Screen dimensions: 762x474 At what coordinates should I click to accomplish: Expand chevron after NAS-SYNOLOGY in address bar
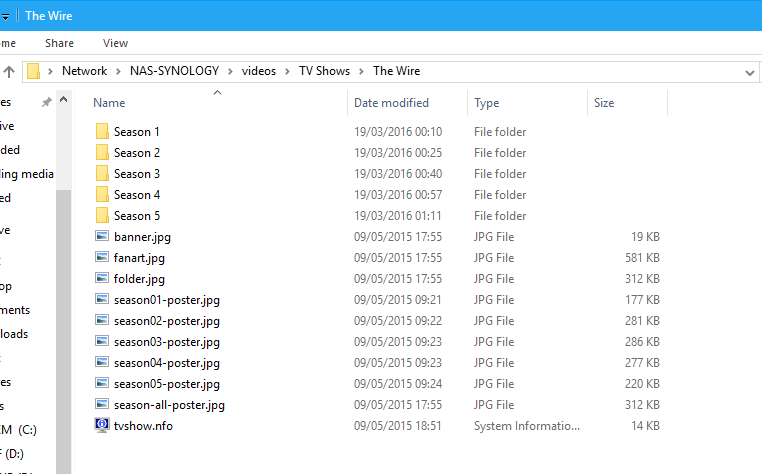(x=230, y=71)
